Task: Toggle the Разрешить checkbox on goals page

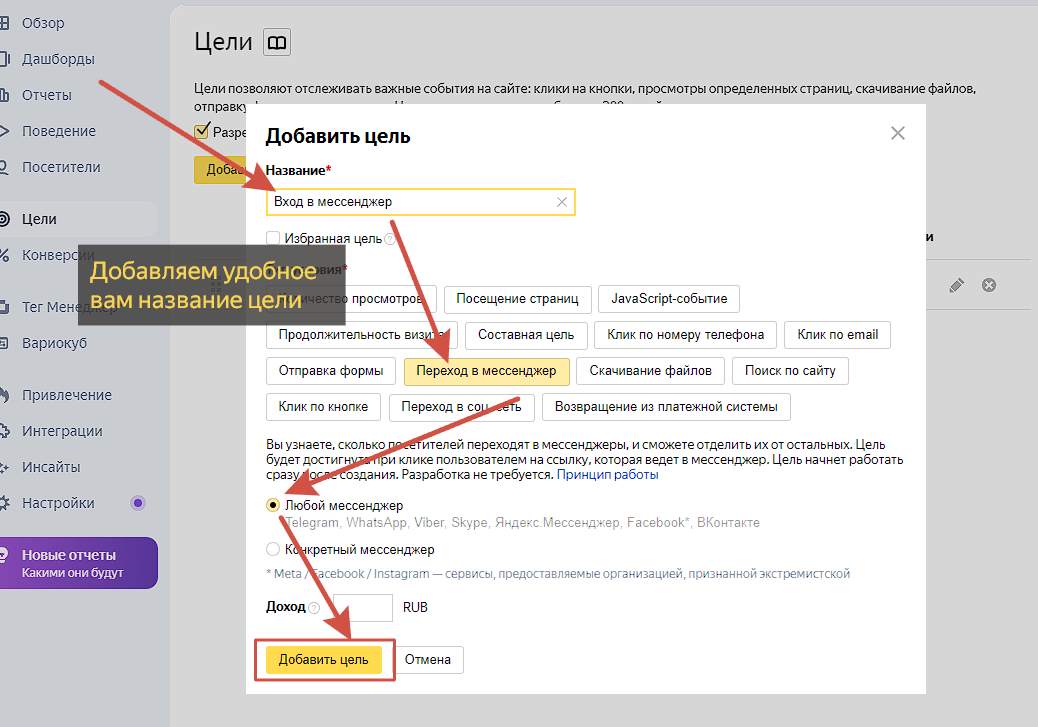Action: pyautogui.click(x=202, y=131)
